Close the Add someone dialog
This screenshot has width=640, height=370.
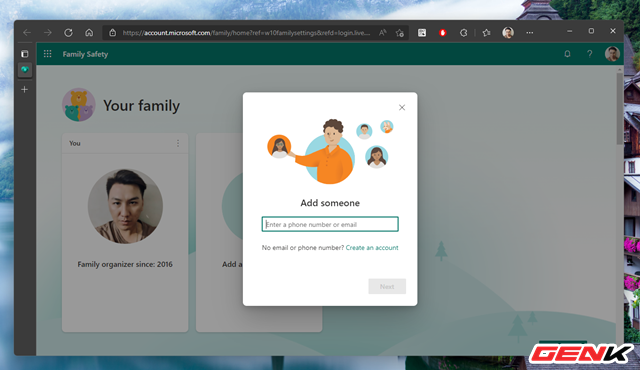(x=402, y=107)
